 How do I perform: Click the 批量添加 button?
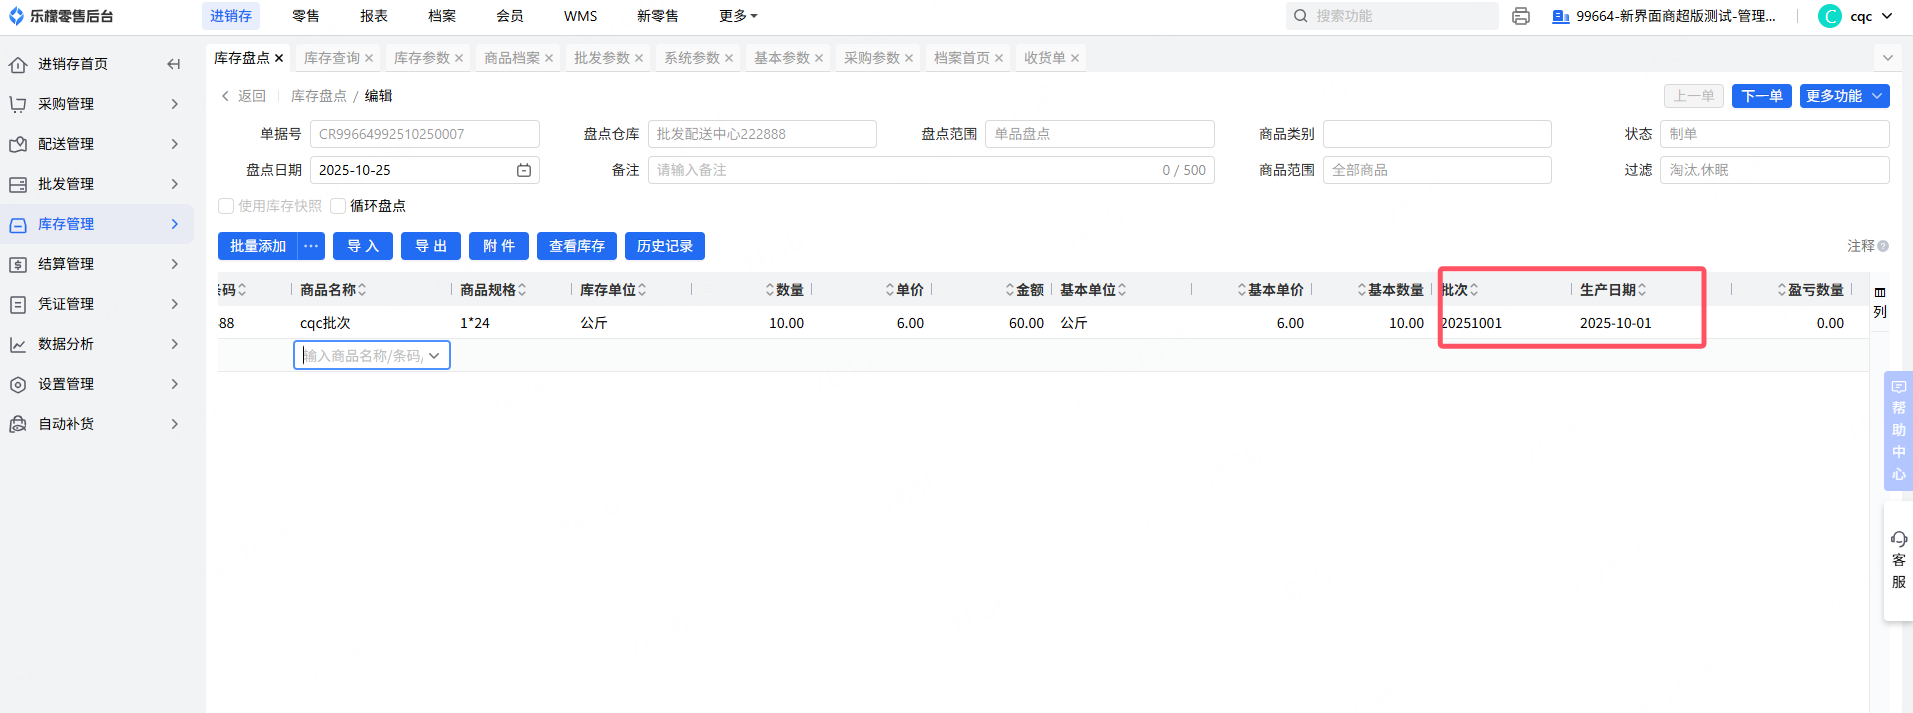click(258, 246)
